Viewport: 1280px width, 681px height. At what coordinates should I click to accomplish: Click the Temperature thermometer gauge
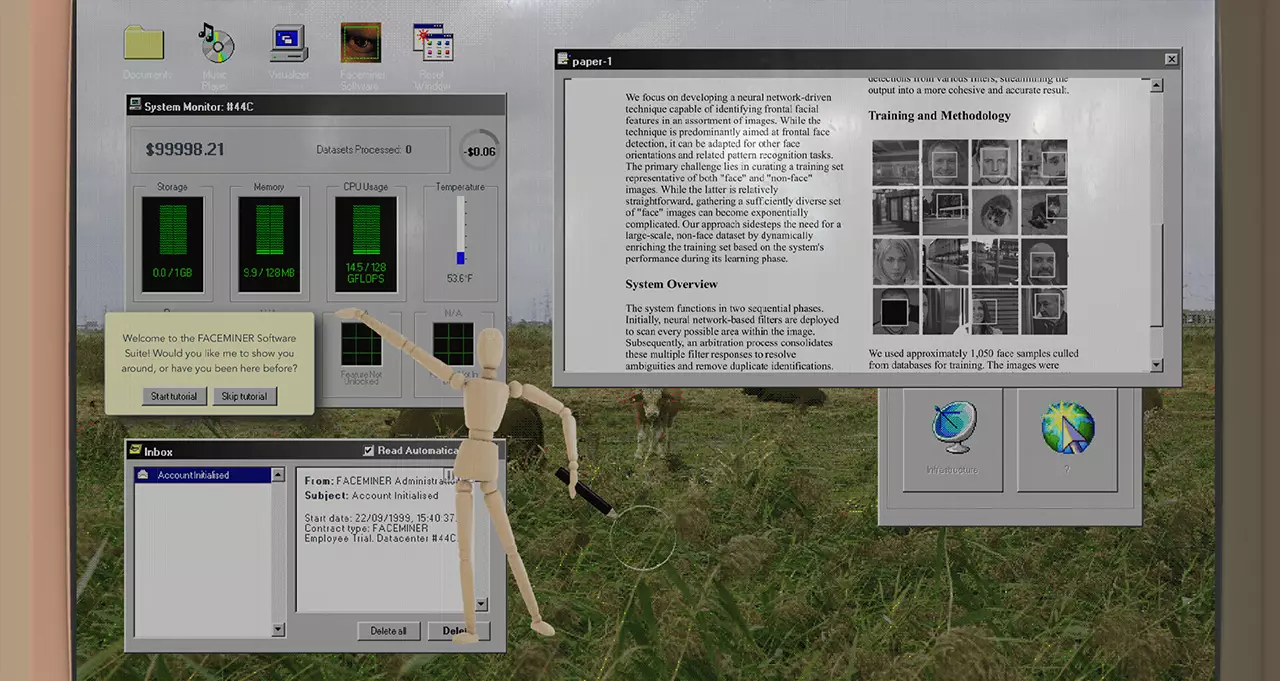(461, 230)
